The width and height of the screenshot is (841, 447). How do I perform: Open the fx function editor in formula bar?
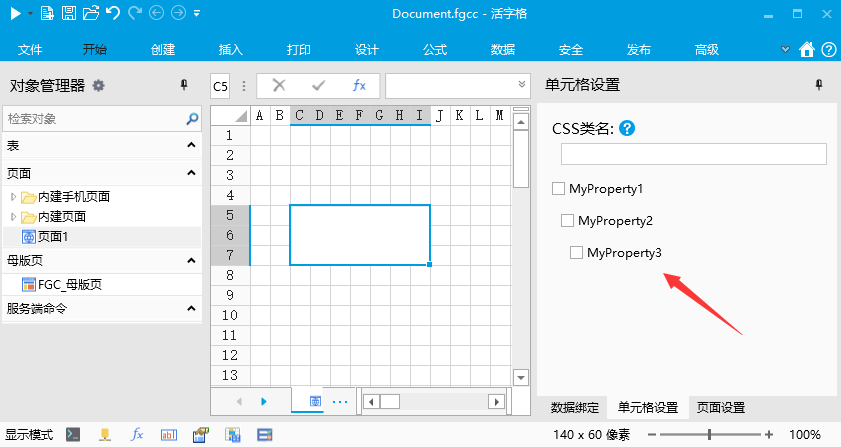pos(359,85)
